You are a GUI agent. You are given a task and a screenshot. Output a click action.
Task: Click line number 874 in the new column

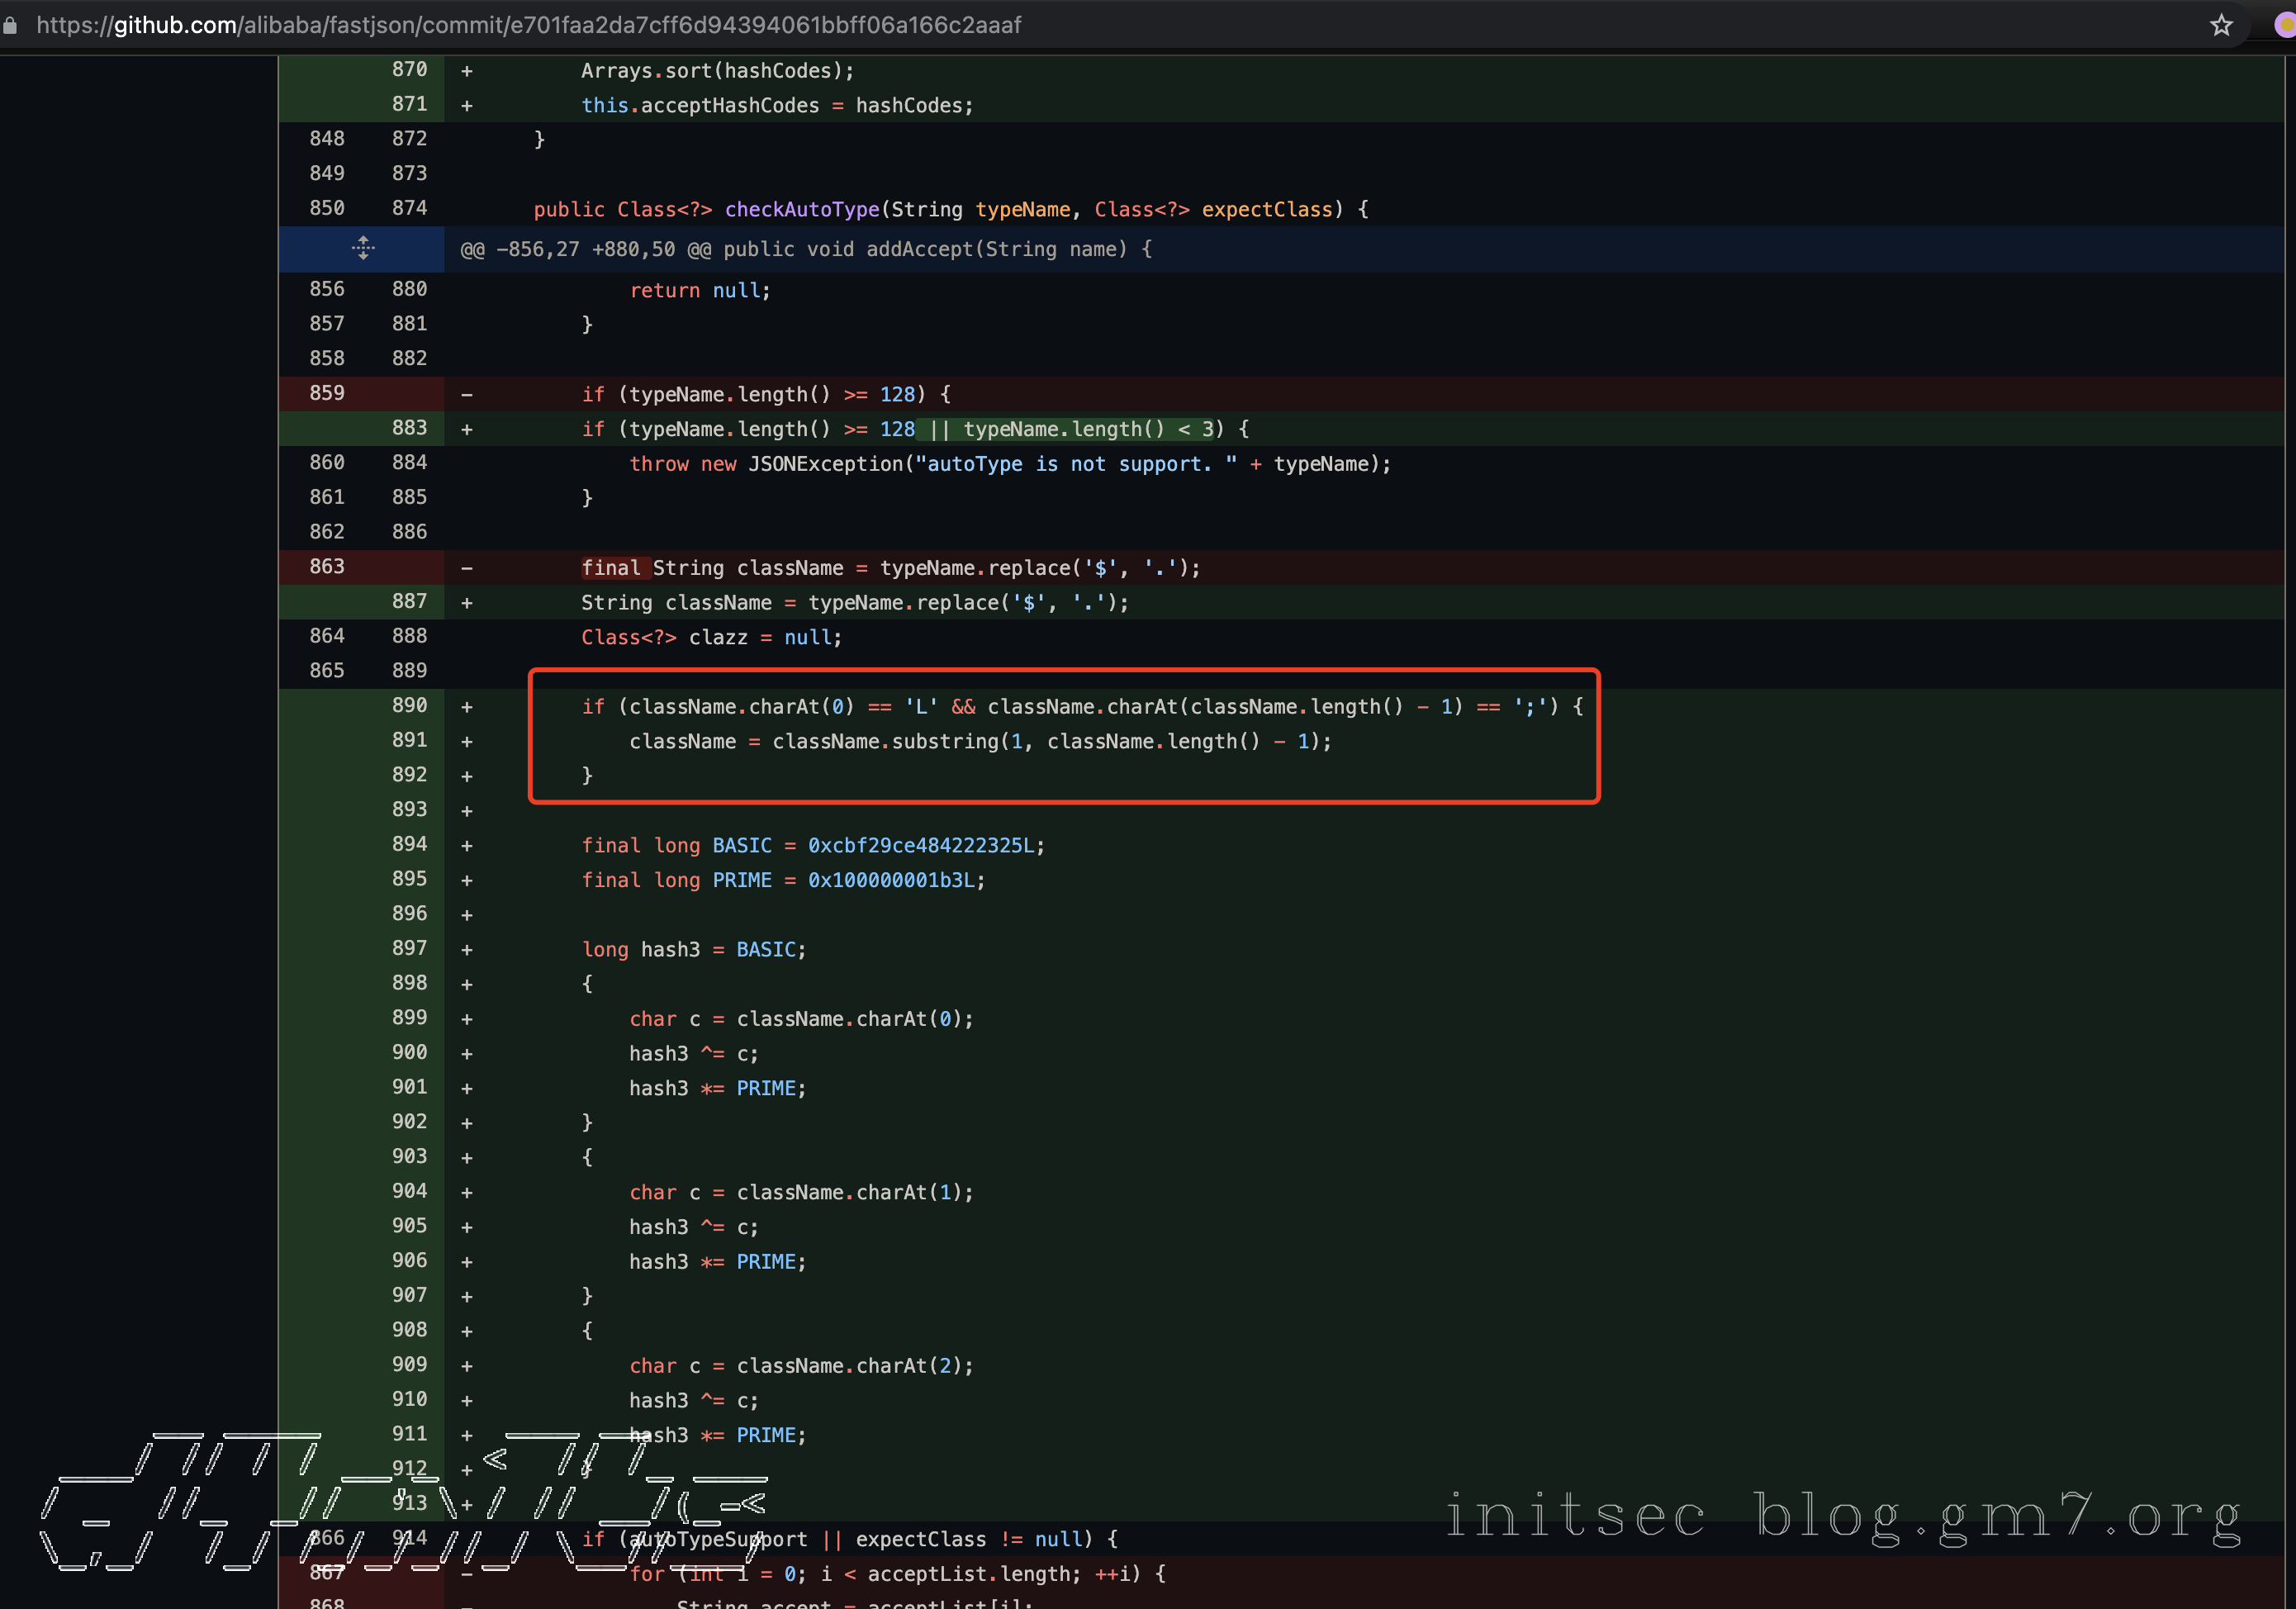click(x=409, y=208)
